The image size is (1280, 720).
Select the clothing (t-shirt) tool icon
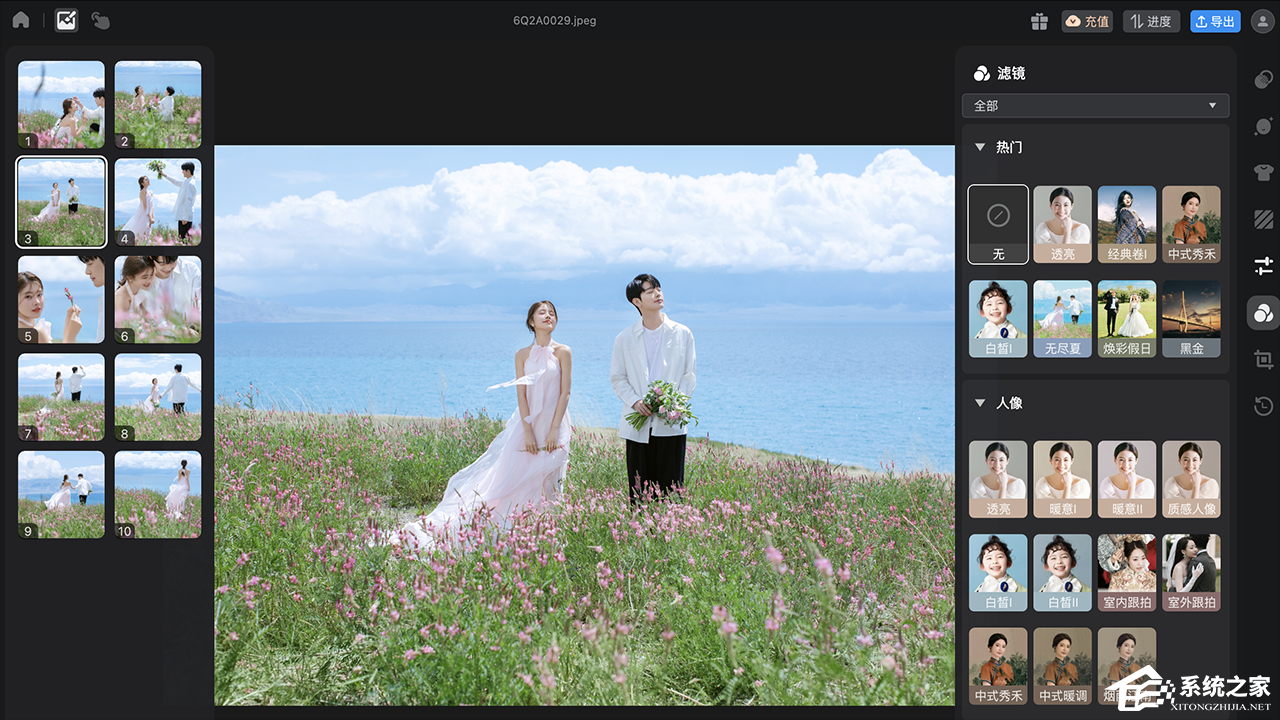[x=1263, y=172]
